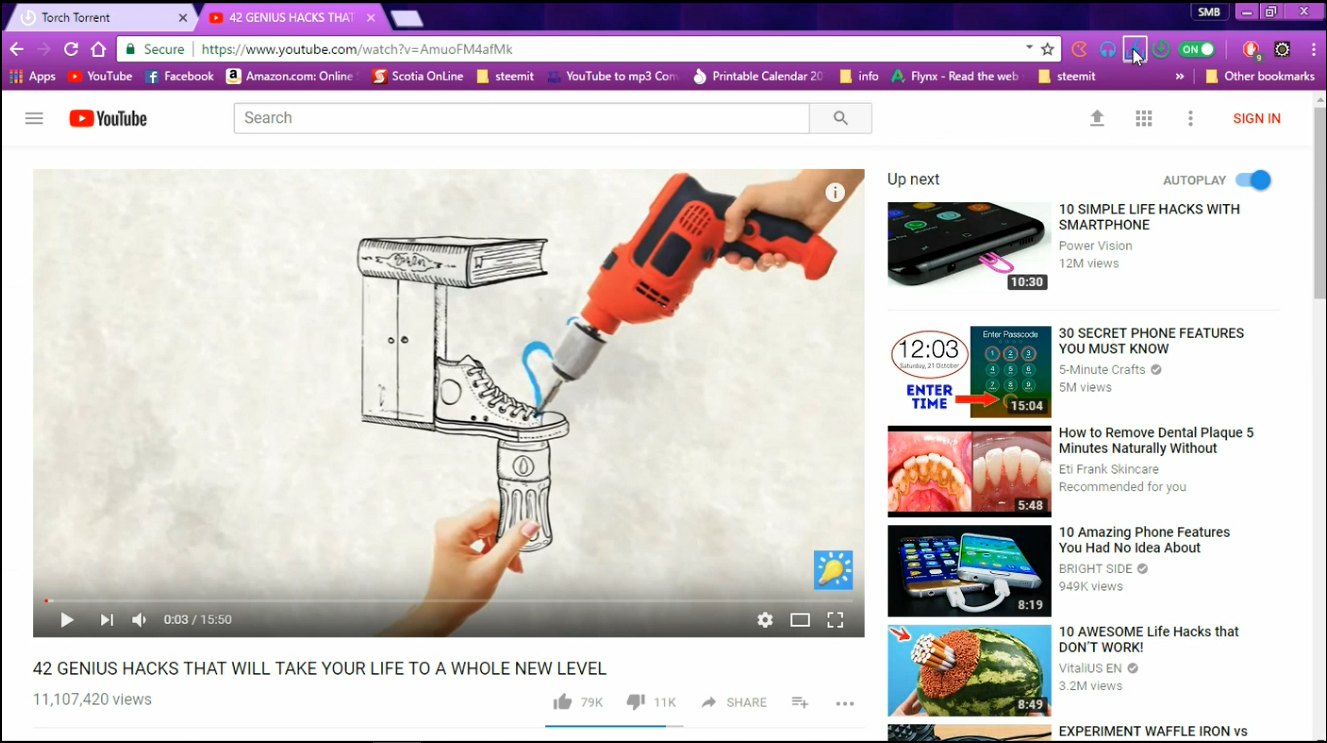Screen dimensions: 1327x743
Task: Close the Torch Torrent tab
Action: (x=183, y=18)
